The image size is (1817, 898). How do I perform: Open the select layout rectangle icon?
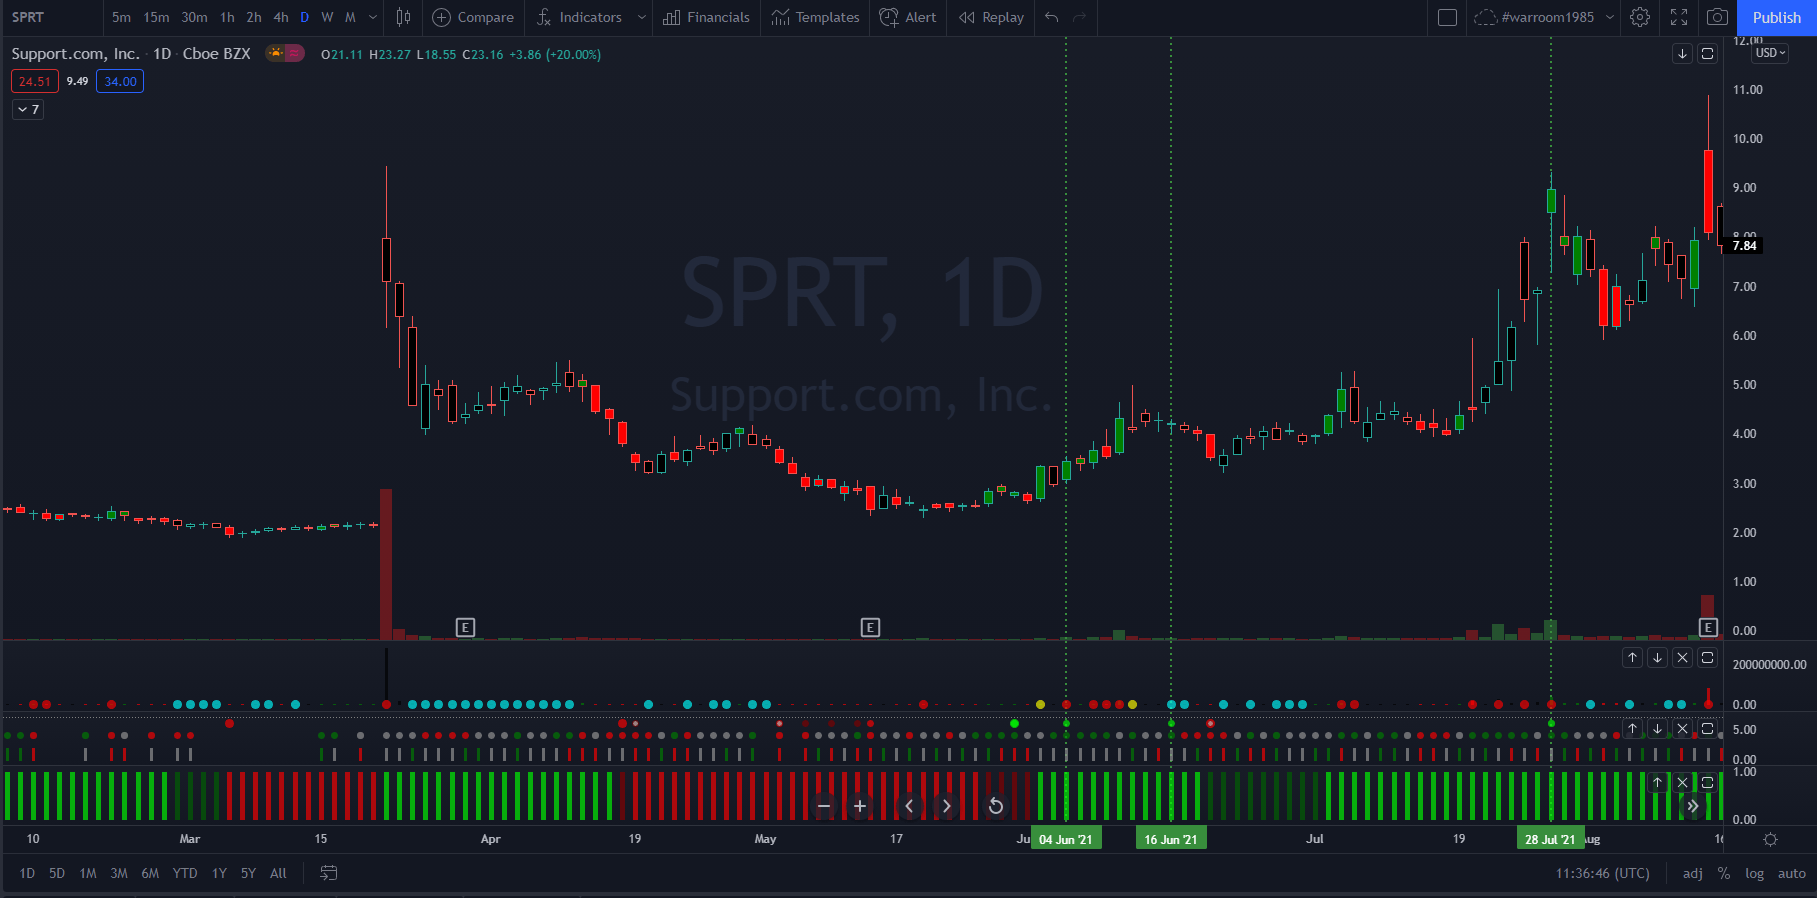click(1447, 17)
